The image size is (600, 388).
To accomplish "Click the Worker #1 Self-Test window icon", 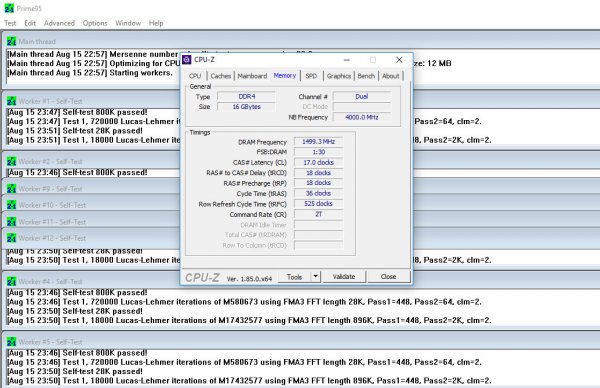I will (x=11, y=101).
